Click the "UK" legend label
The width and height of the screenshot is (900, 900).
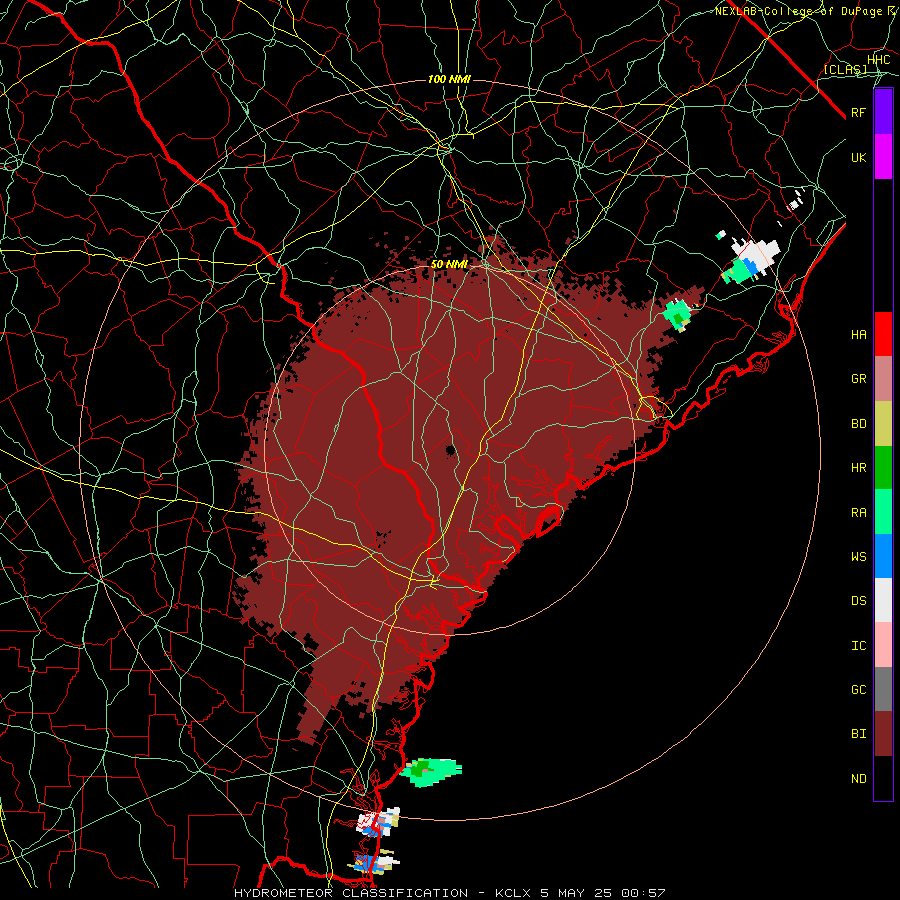859,157
